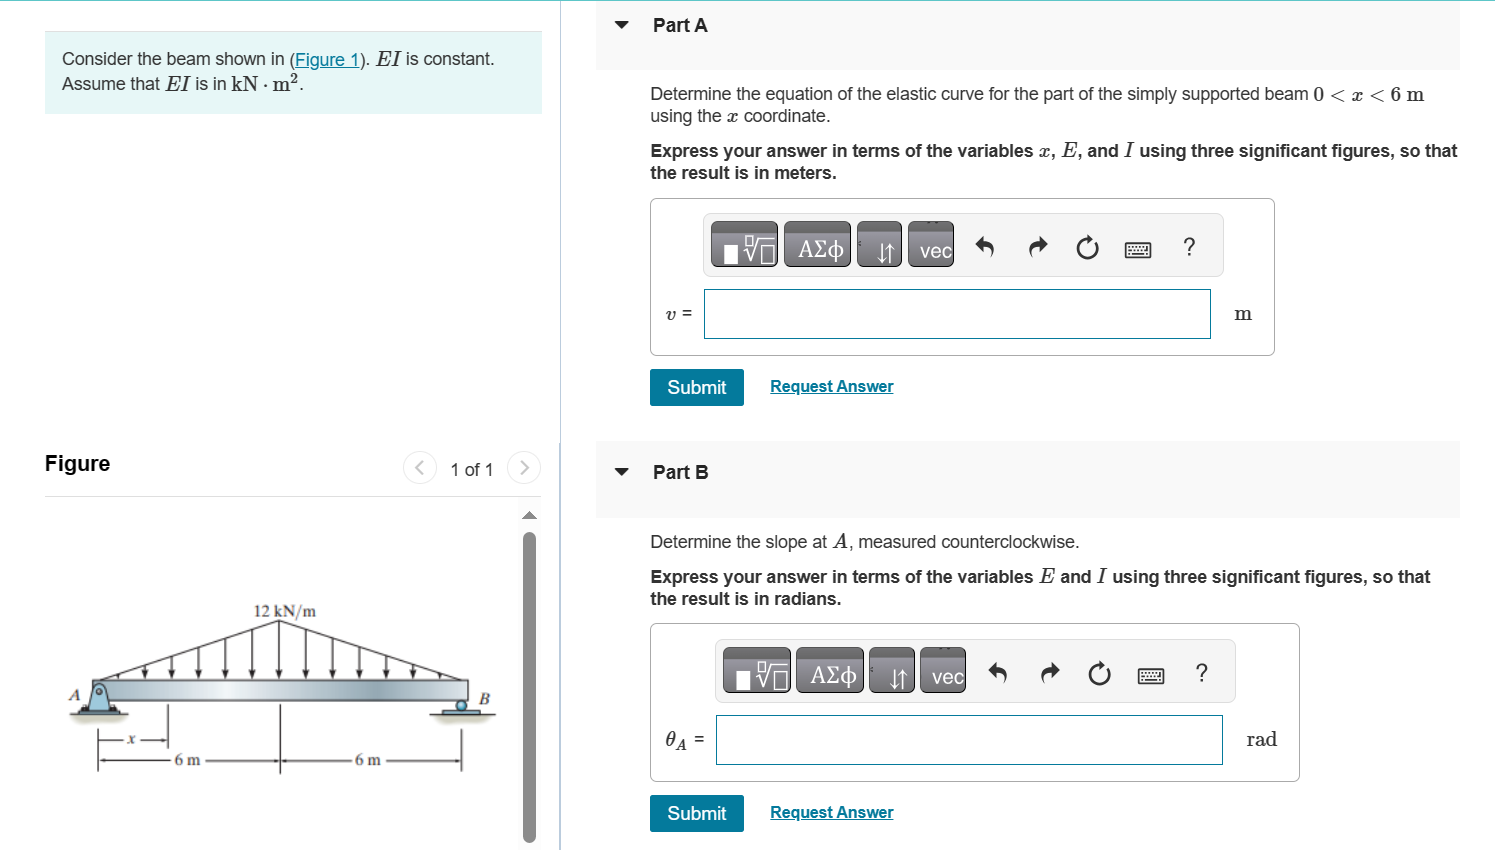The image size is (1495, 850).
Task: Submit the Part B answer
Action: pyautogui.click(x=697, y=813)
